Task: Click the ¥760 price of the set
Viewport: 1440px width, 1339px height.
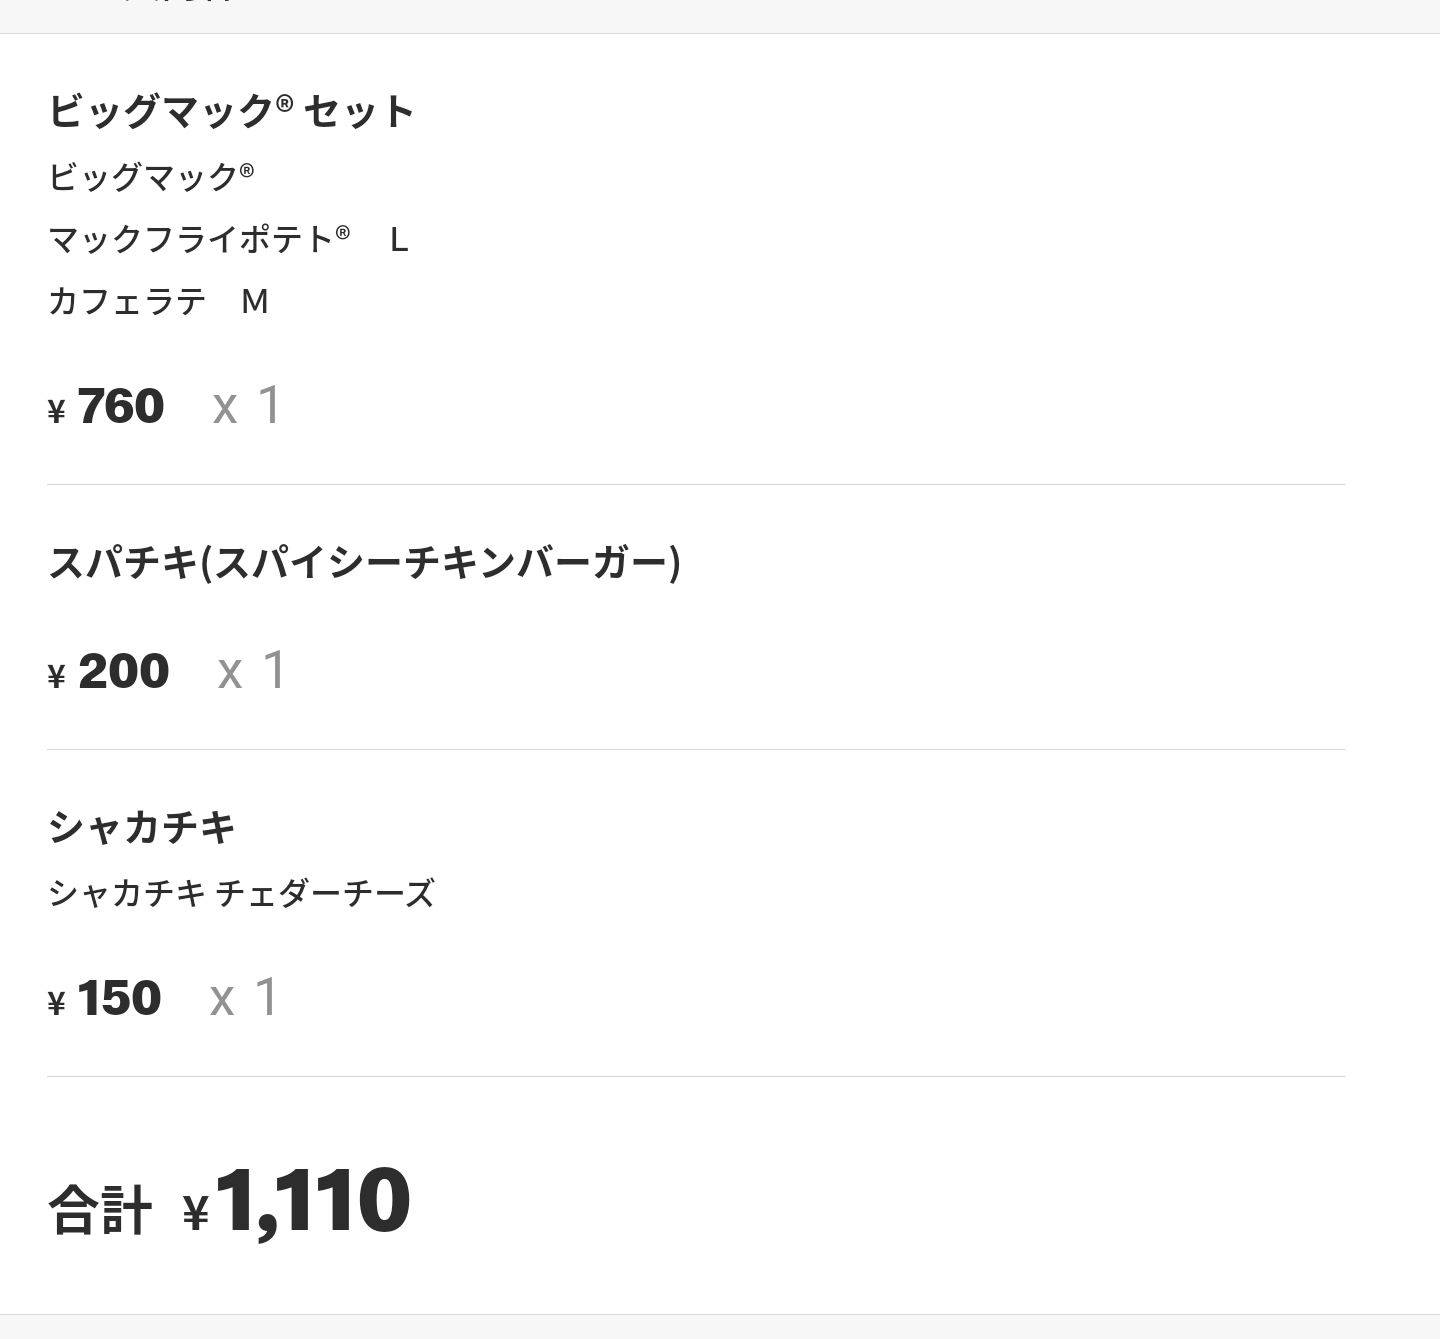Action: tap(120, 407)
